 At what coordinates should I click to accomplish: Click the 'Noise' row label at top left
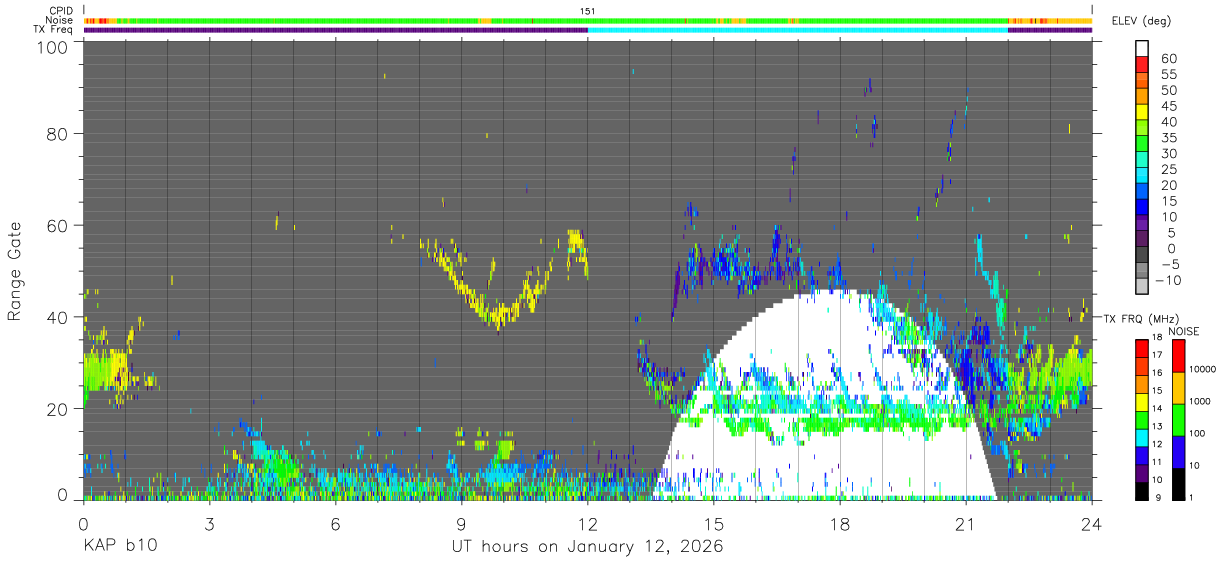coord(60,20)
